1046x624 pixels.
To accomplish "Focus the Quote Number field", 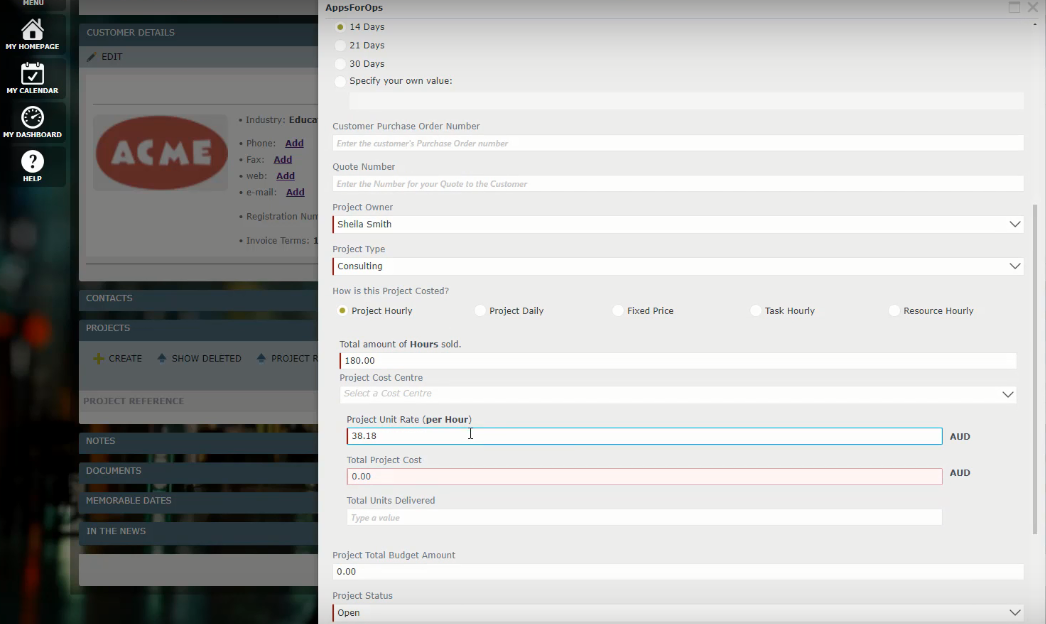I will [678, 184].
